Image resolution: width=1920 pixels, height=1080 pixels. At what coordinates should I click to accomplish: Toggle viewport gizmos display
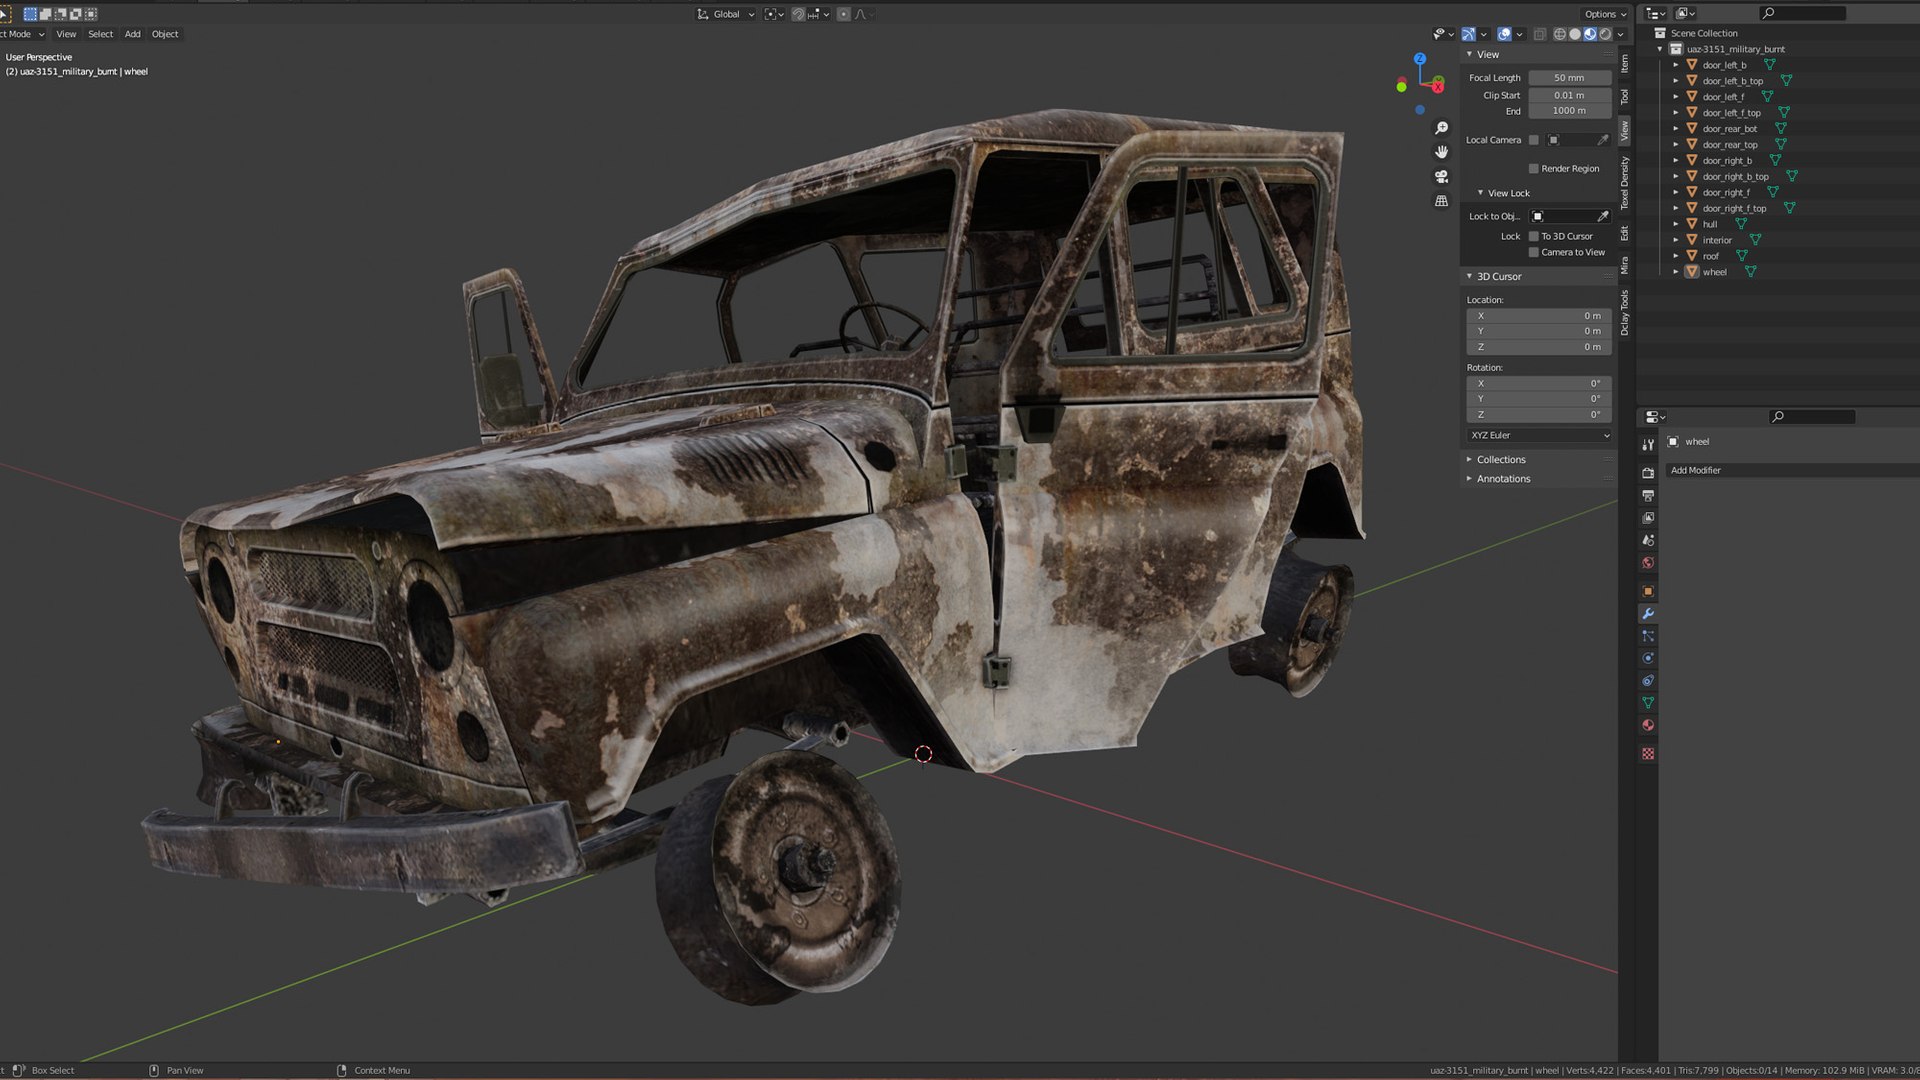click(x=1469, y=34)
